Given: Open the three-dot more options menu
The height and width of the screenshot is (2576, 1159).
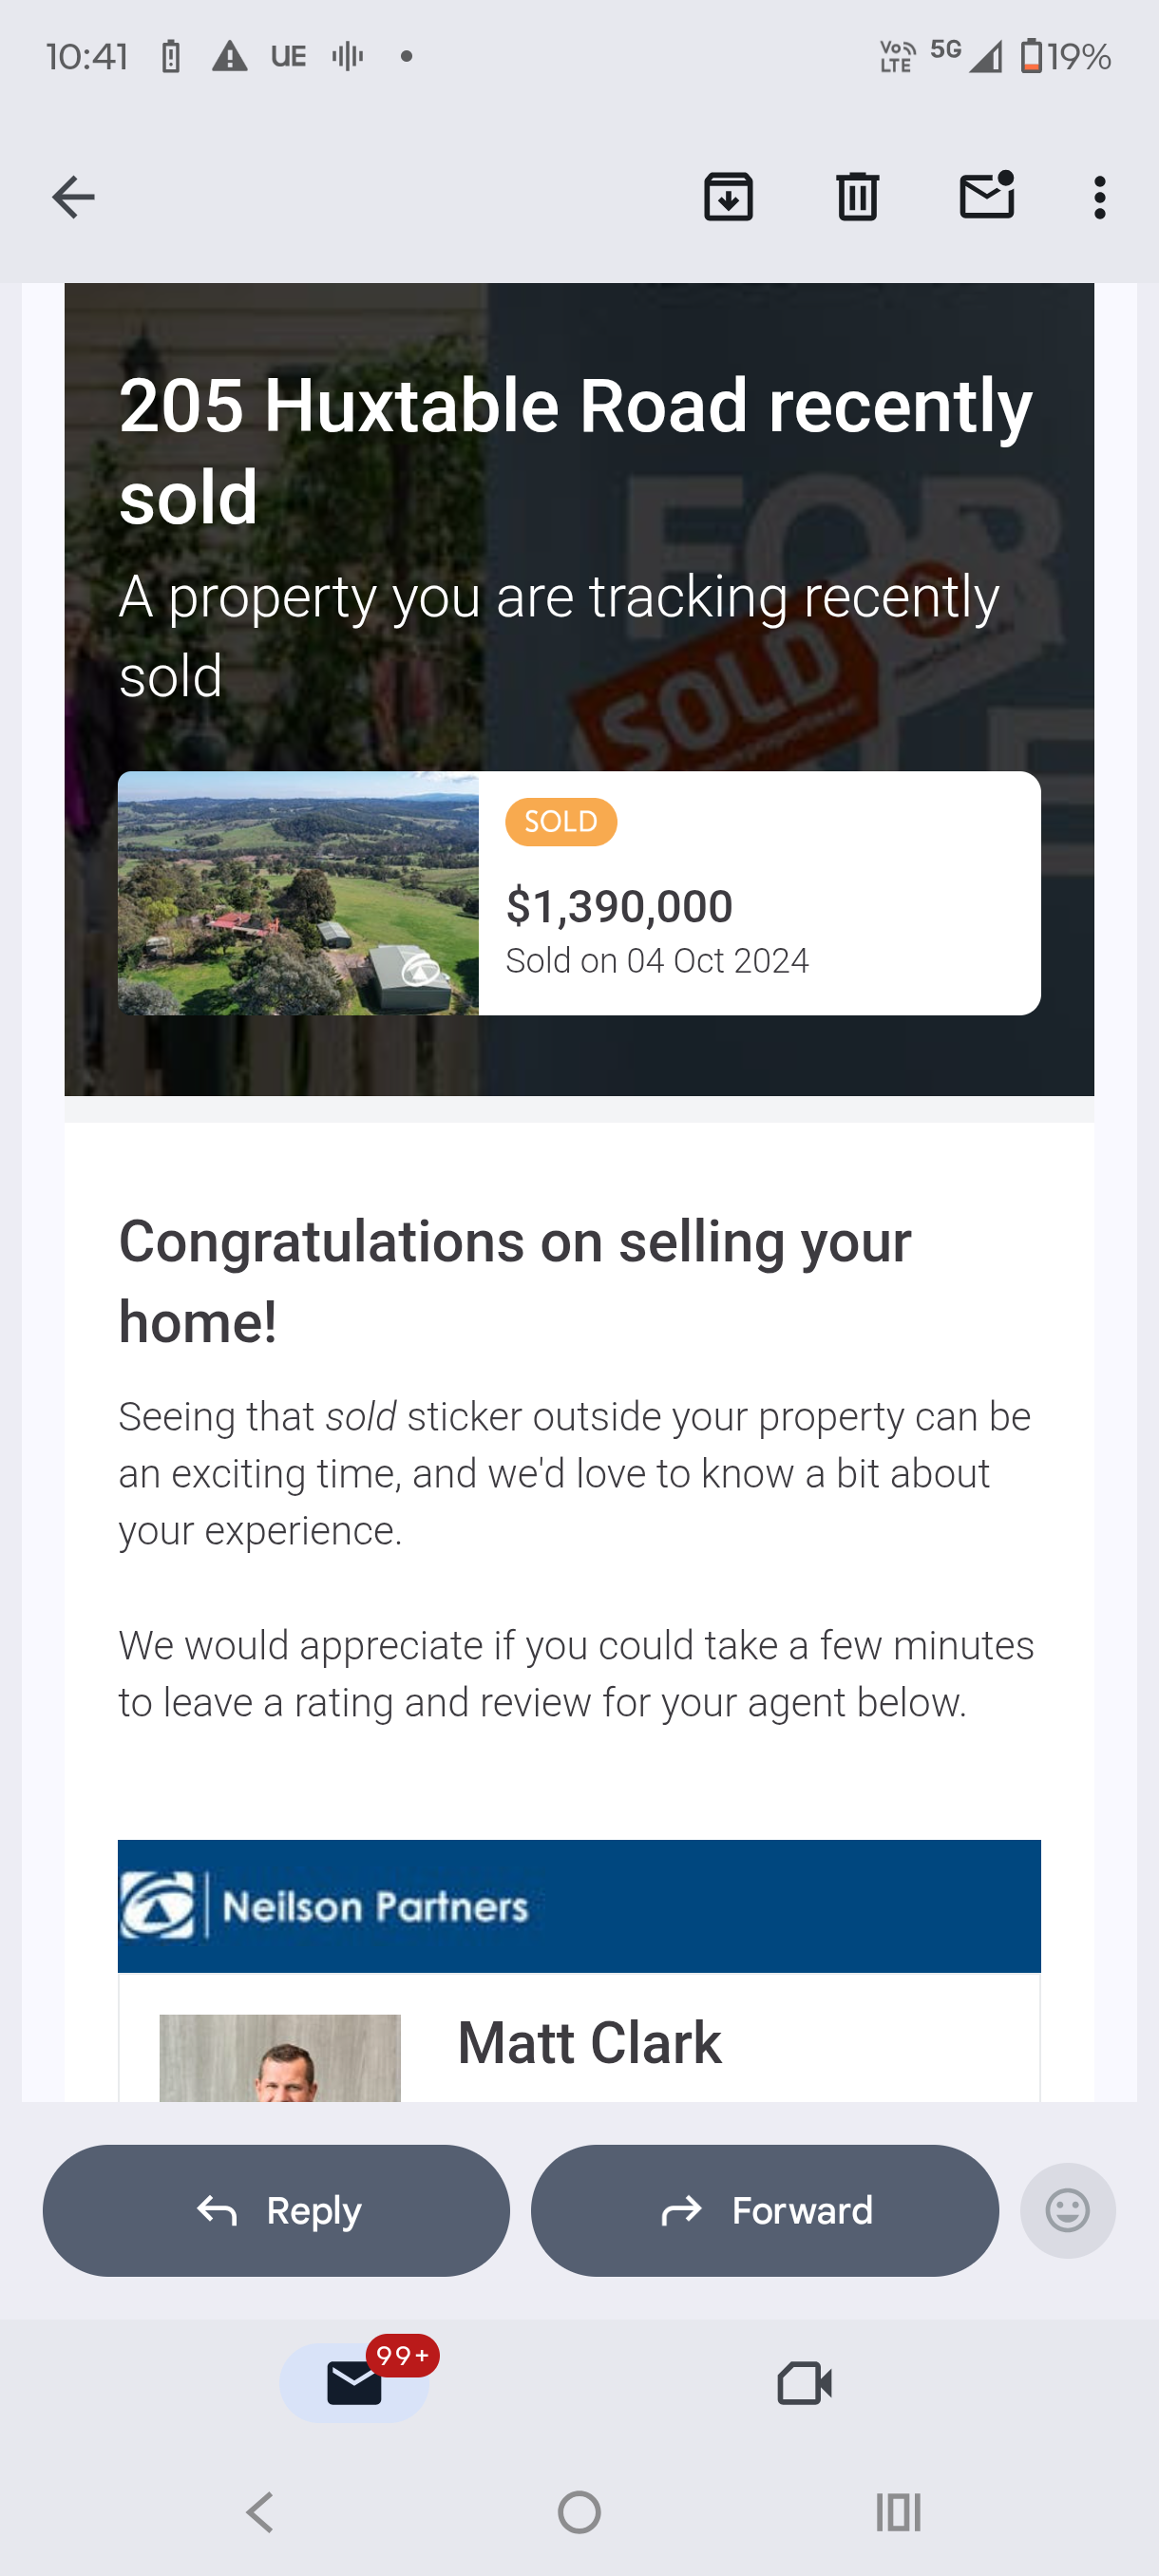Looking at the screenshot, I should 1100,198.
